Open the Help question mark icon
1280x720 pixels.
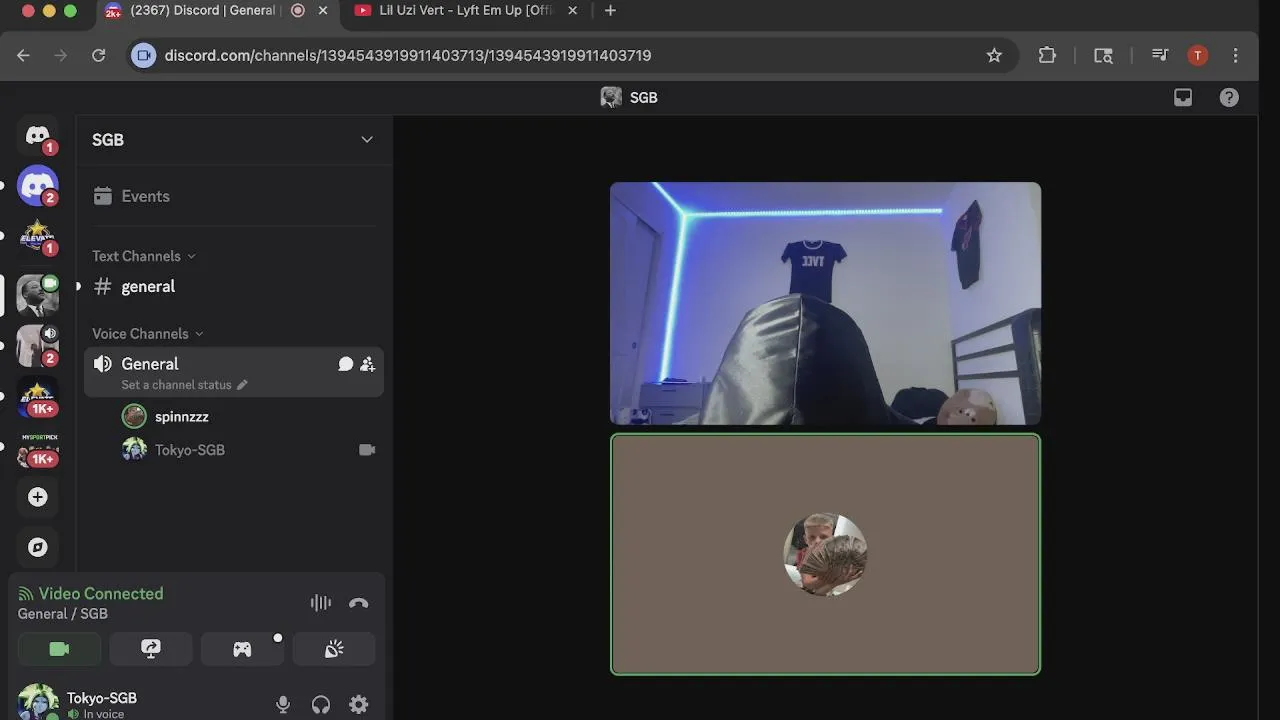tap(1229, 97)
